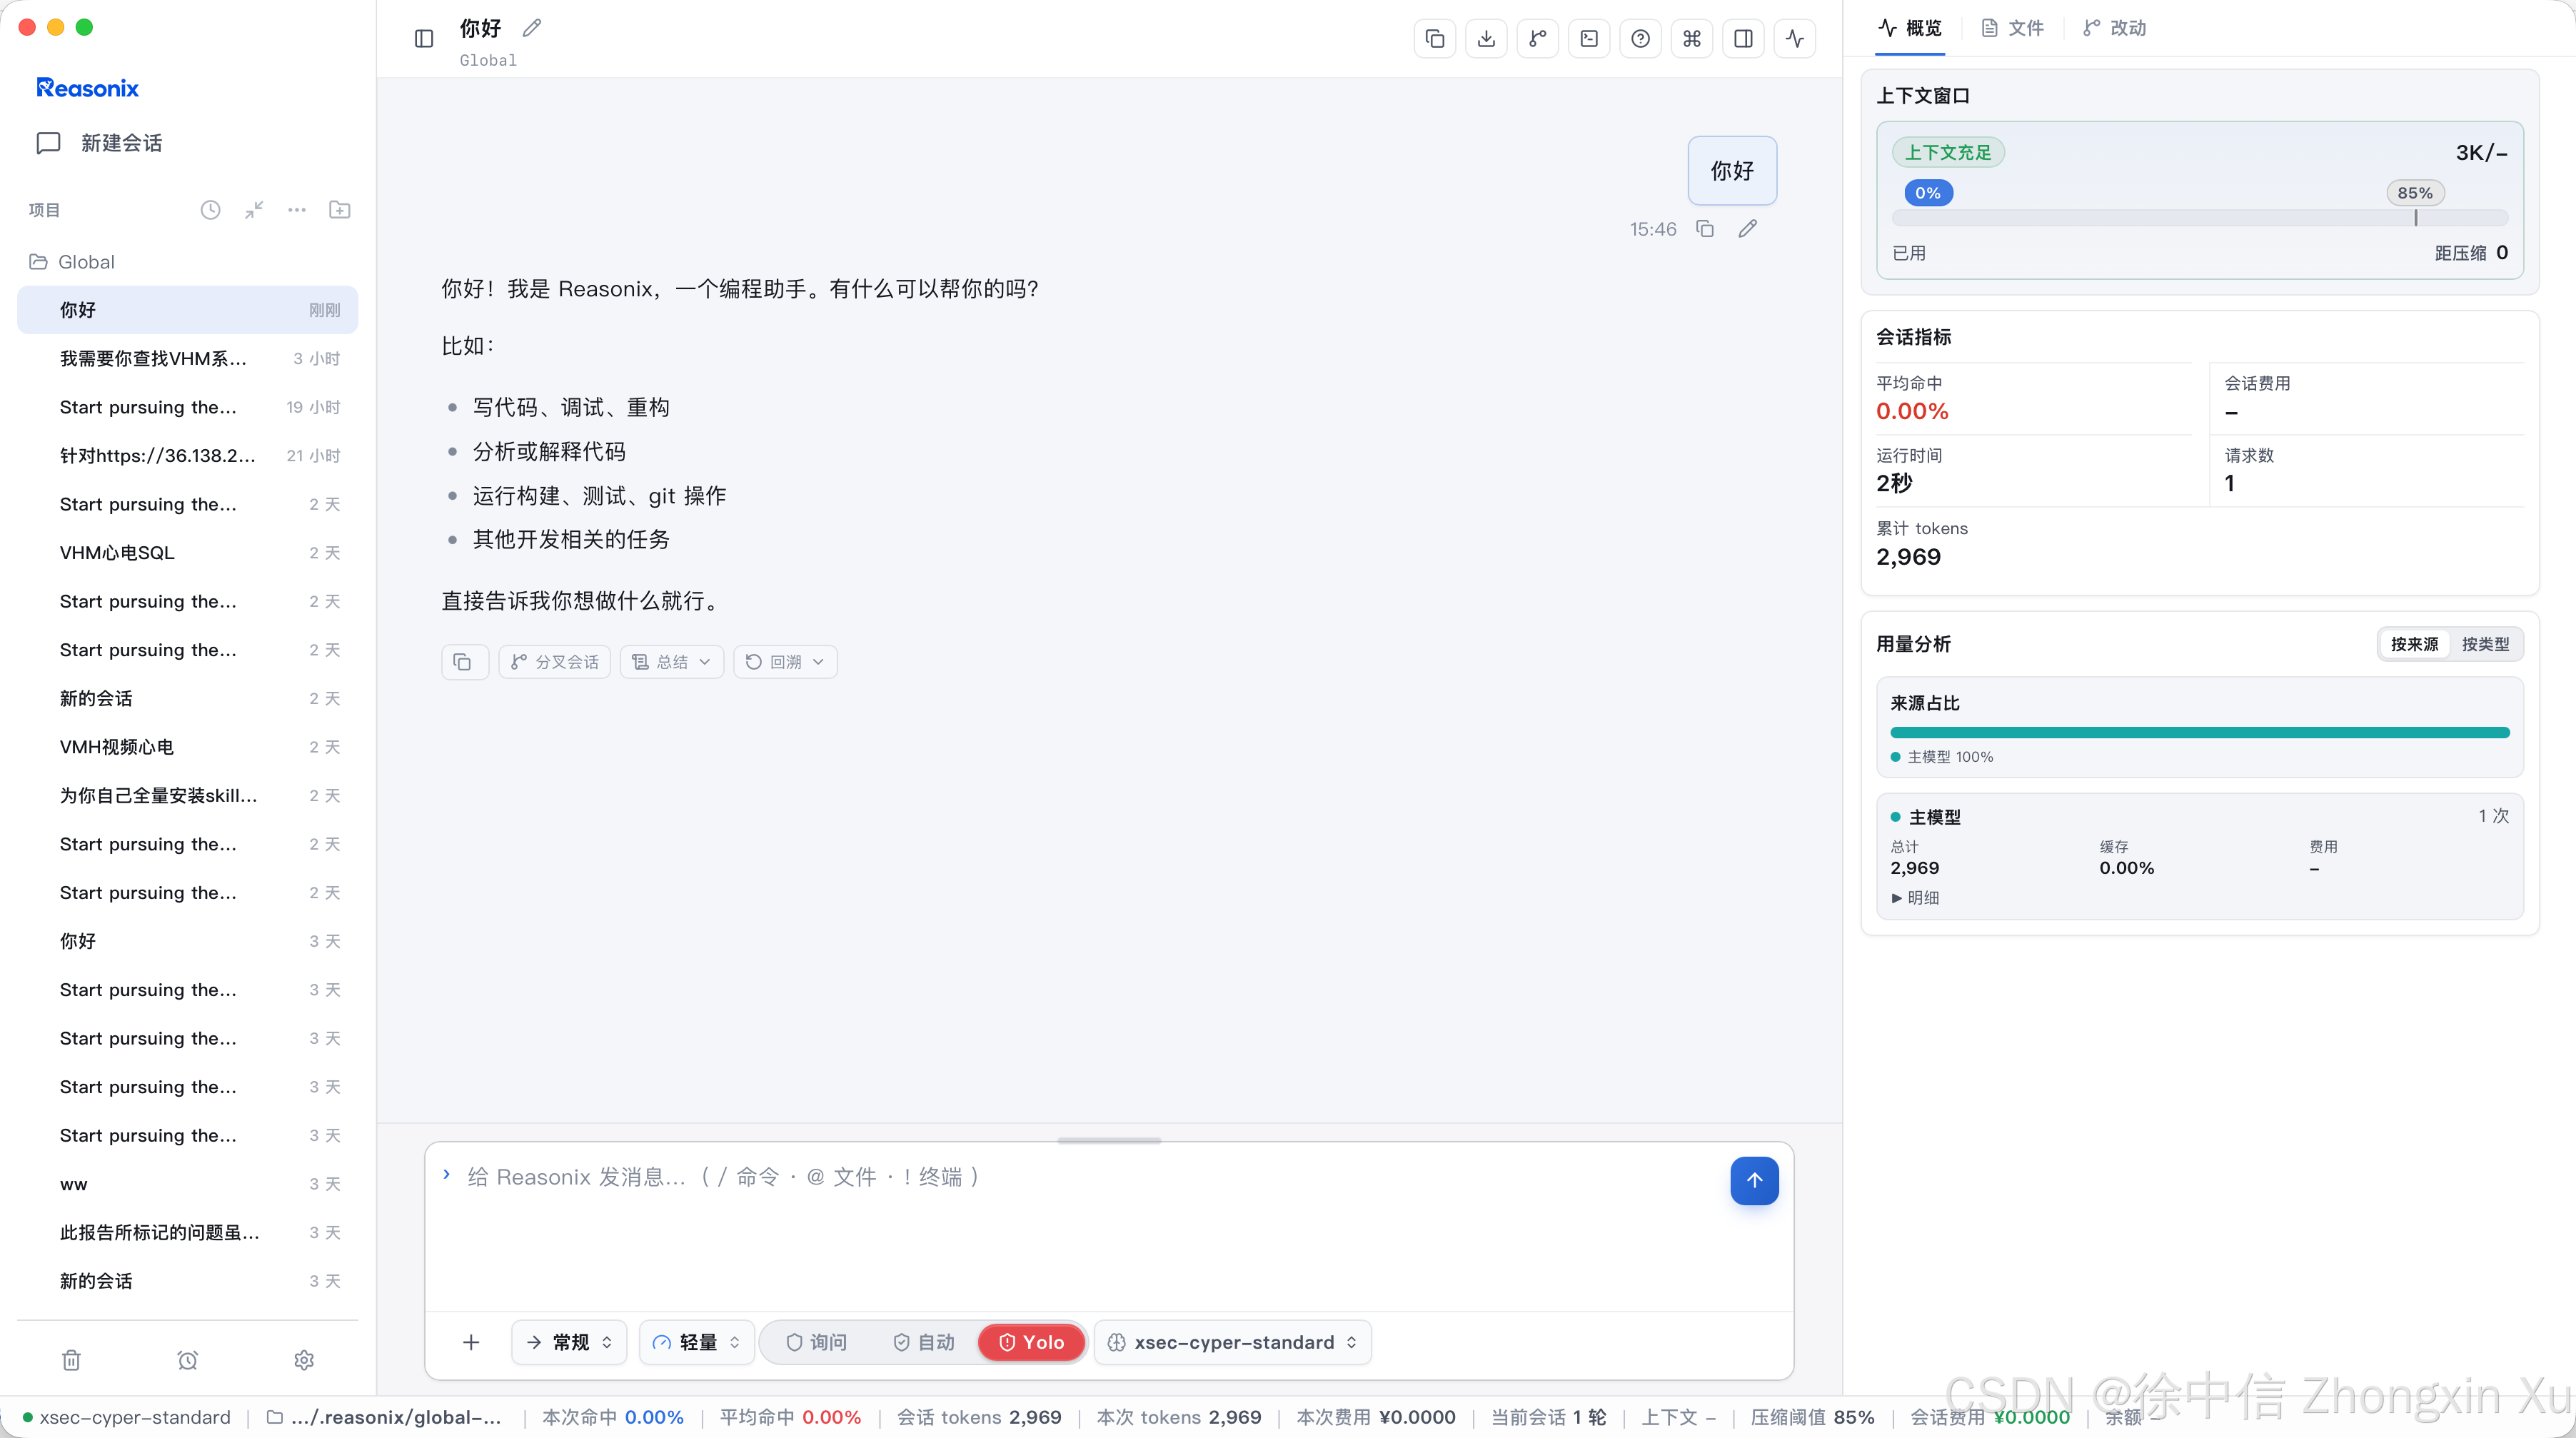Viewport: 2576px width, 1438px height.
Task: Click the status bar model name xsec-cyper-standard
Action: pos(126,1417)
